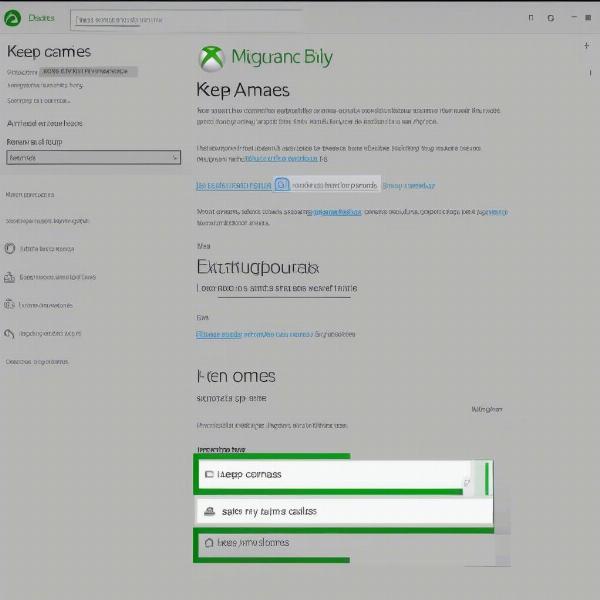Open the 'Neumds' dropdown in the sidebar

[x=93, y=157]
